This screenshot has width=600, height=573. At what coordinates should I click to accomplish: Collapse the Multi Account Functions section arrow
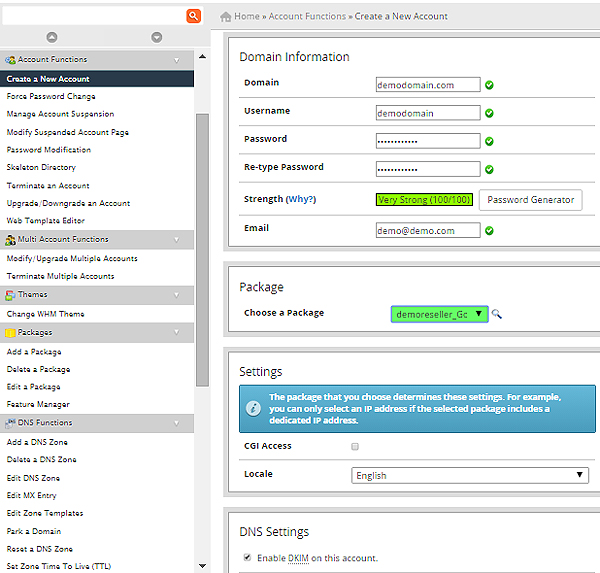177,240
